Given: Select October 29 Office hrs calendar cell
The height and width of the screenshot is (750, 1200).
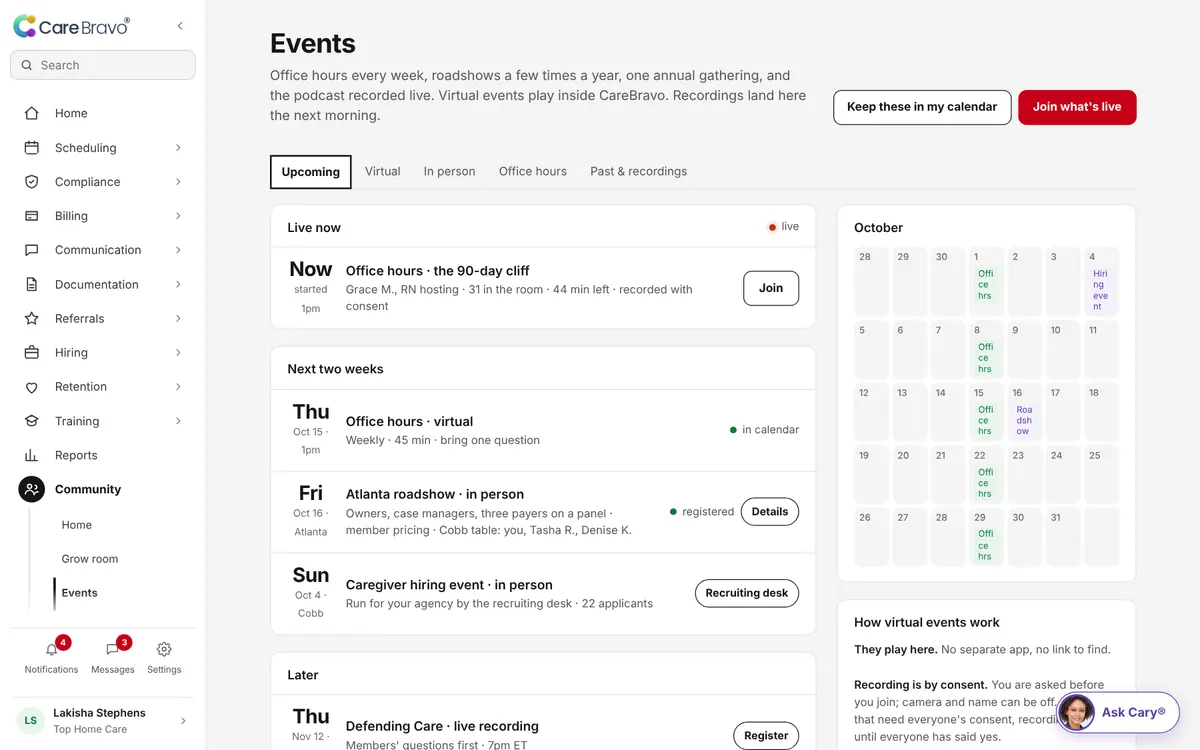Looking at the screenshot, I should (x=986, y=537).
